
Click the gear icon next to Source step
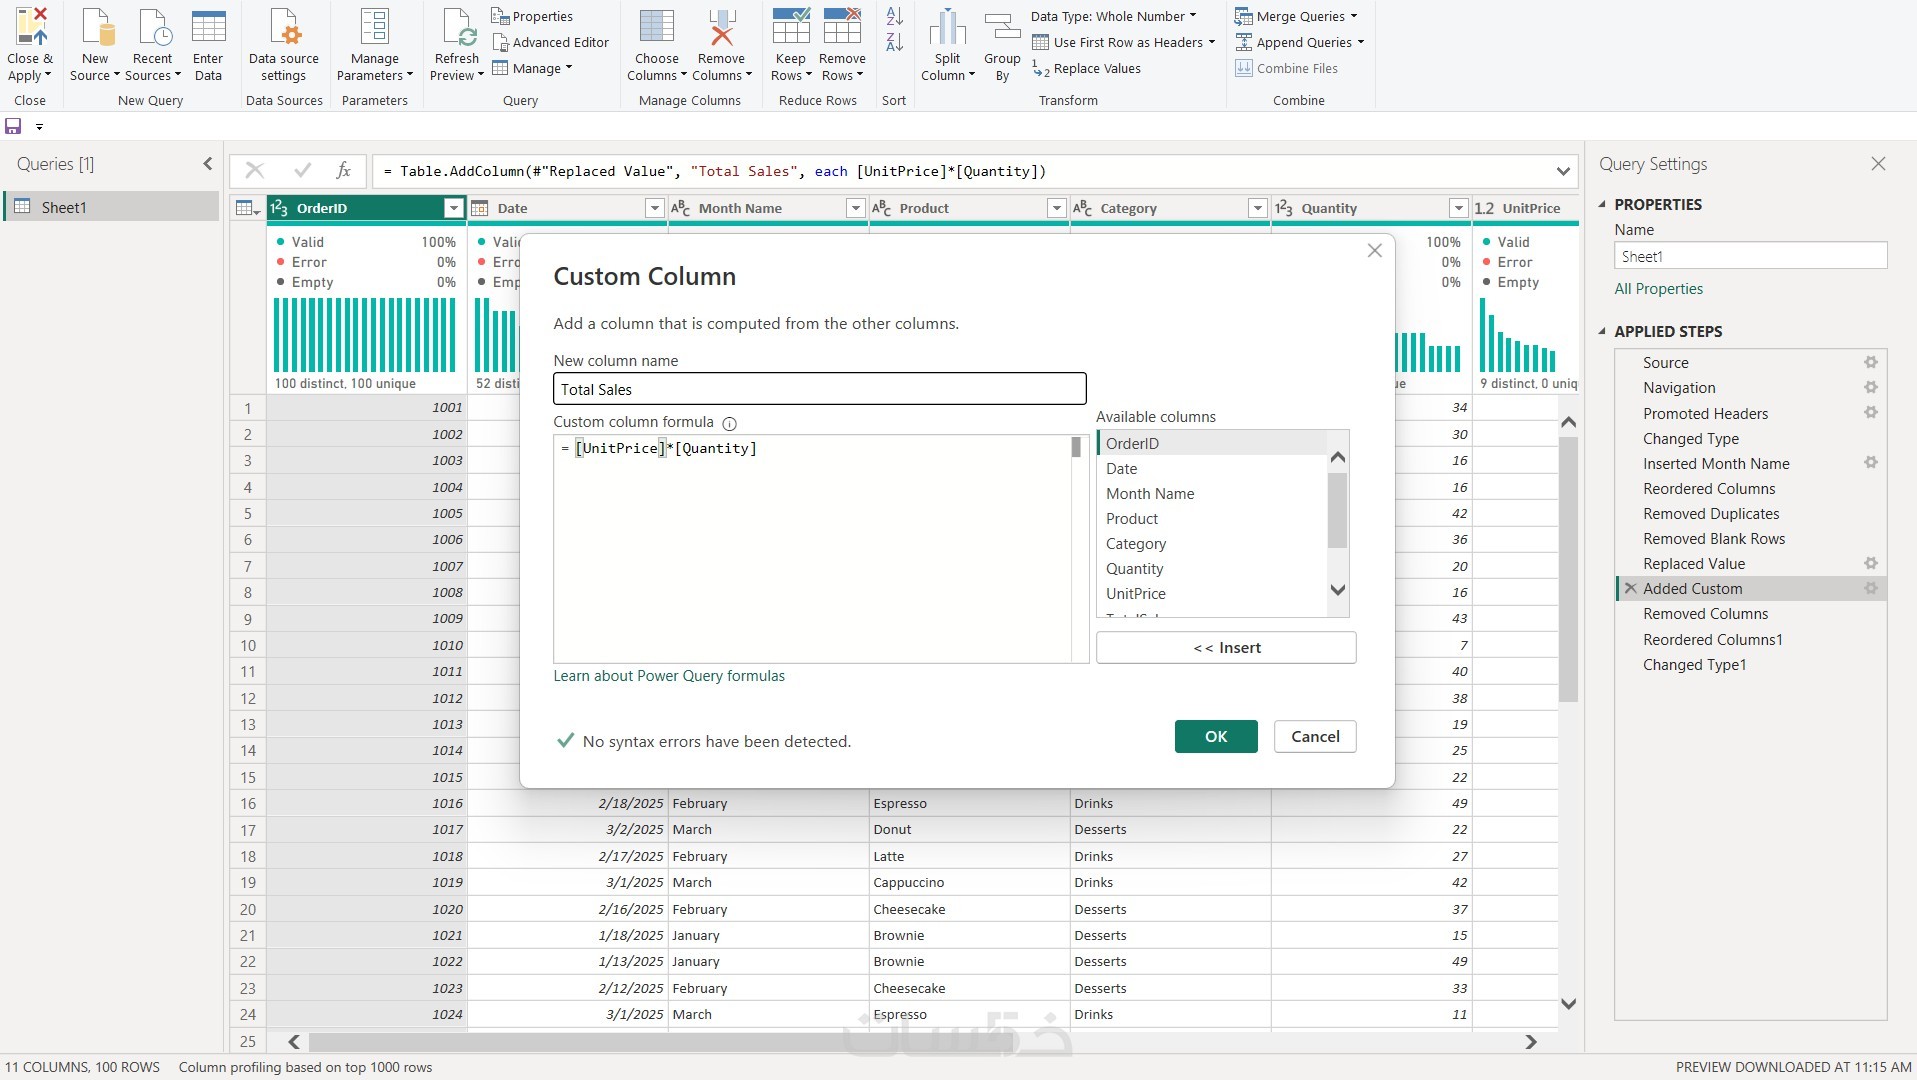click(1870, 362)
